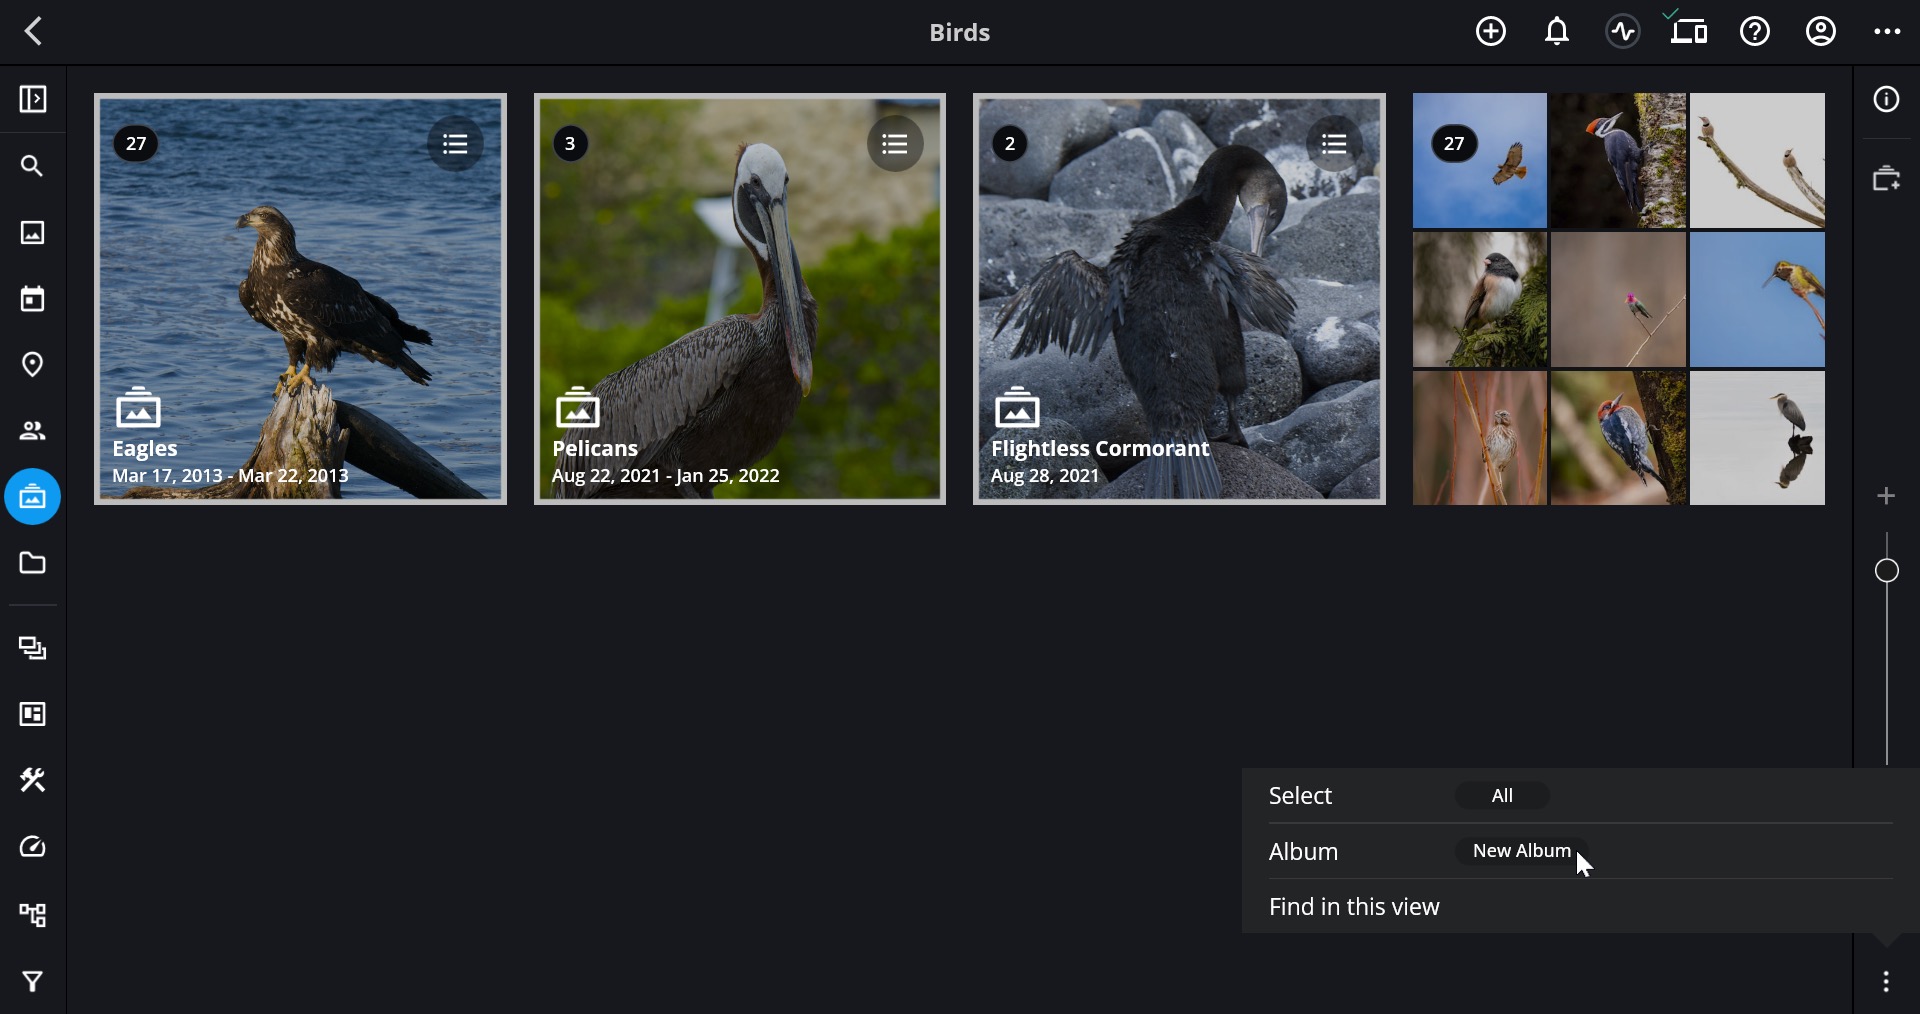This screenshot has width=1920, height=1014.
Task: Open the tools wrench icon
Action: (33, 780)
